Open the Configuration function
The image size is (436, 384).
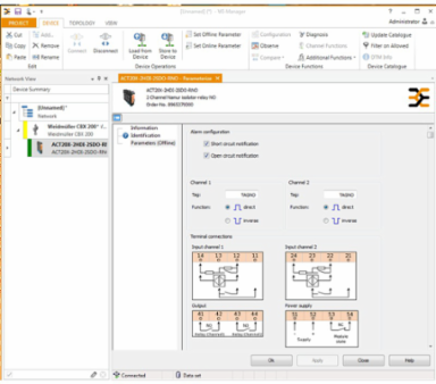[x=271, y=34]
